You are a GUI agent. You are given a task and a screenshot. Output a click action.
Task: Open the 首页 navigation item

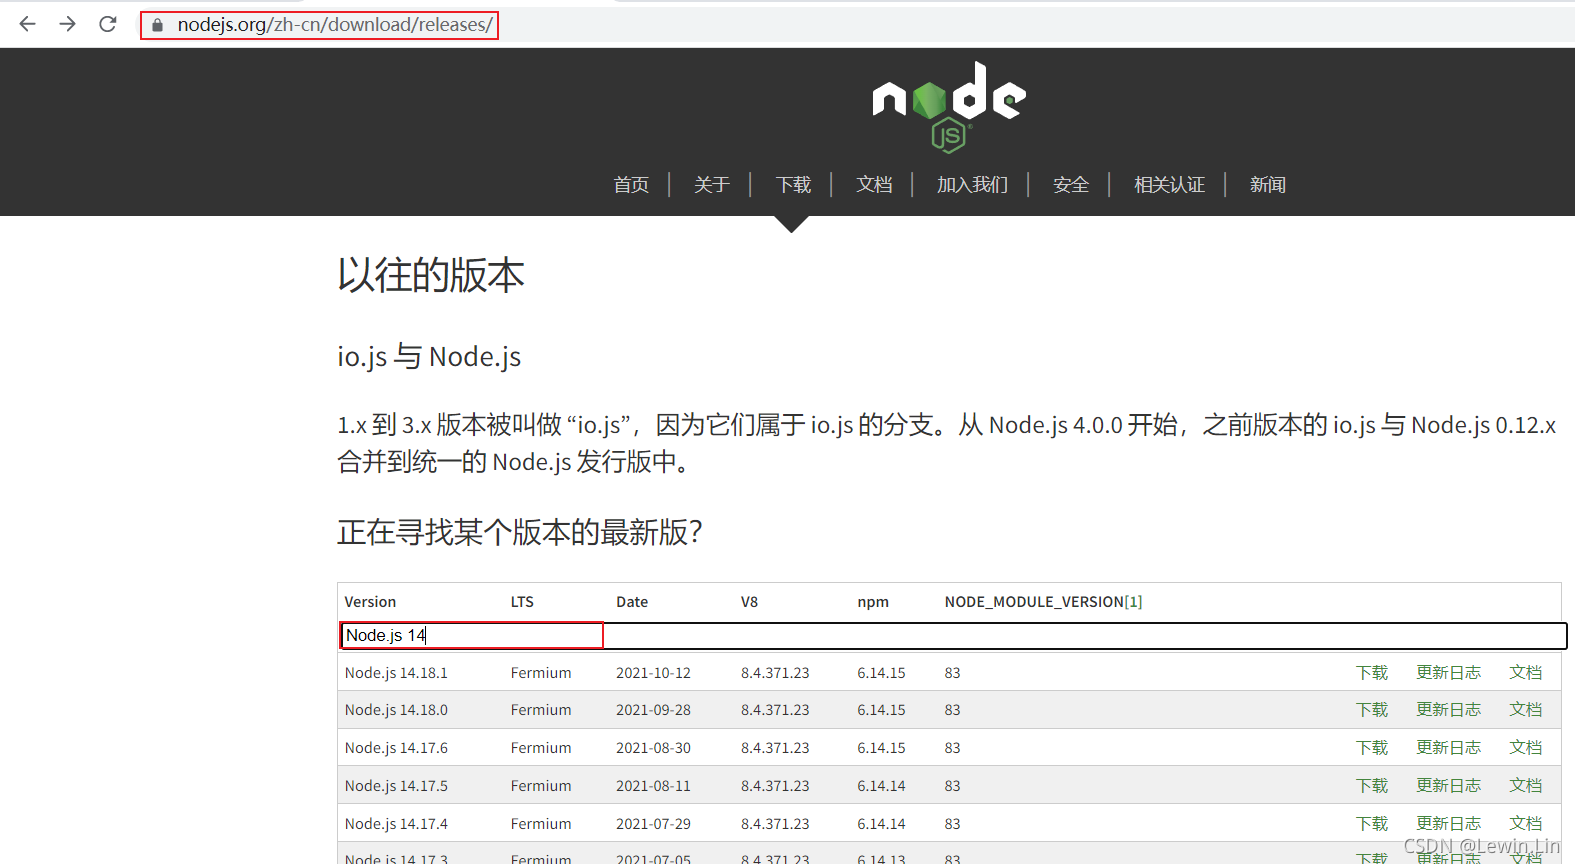click(x=631, y=185)
